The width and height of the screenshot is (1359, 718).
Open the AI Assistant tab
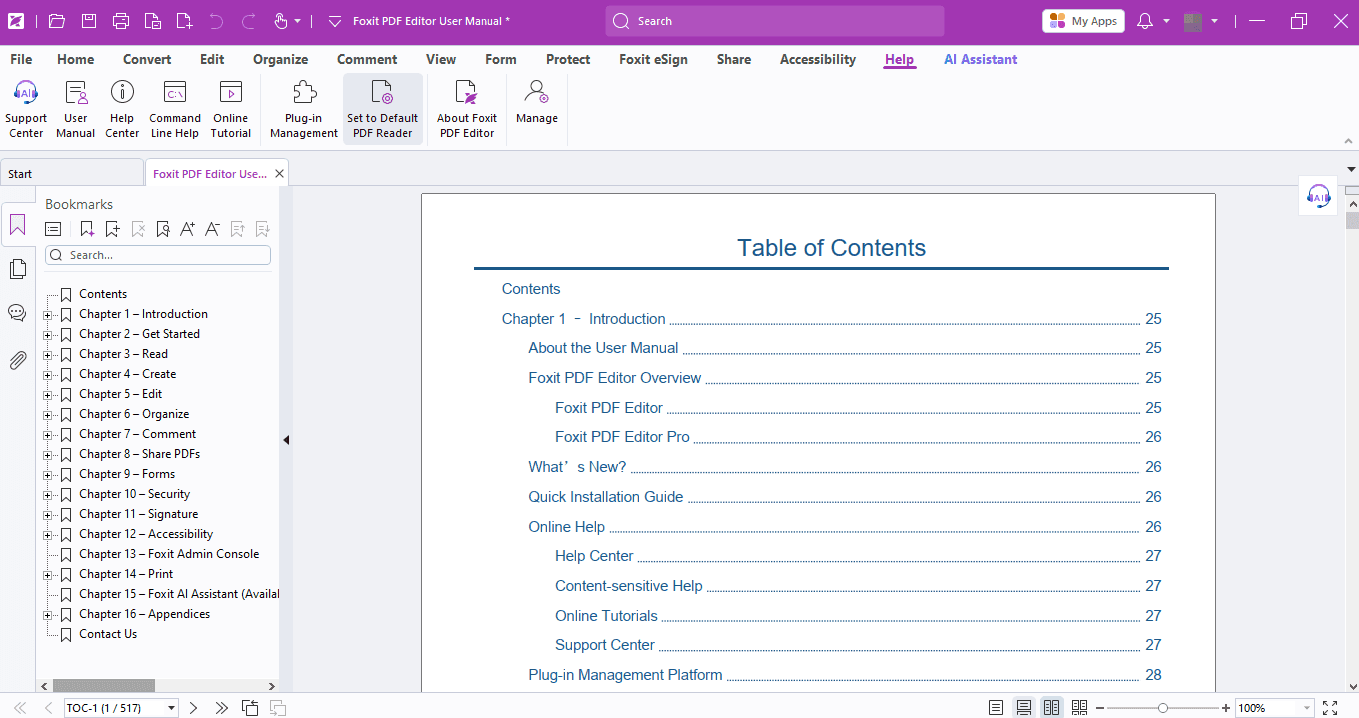980,59
